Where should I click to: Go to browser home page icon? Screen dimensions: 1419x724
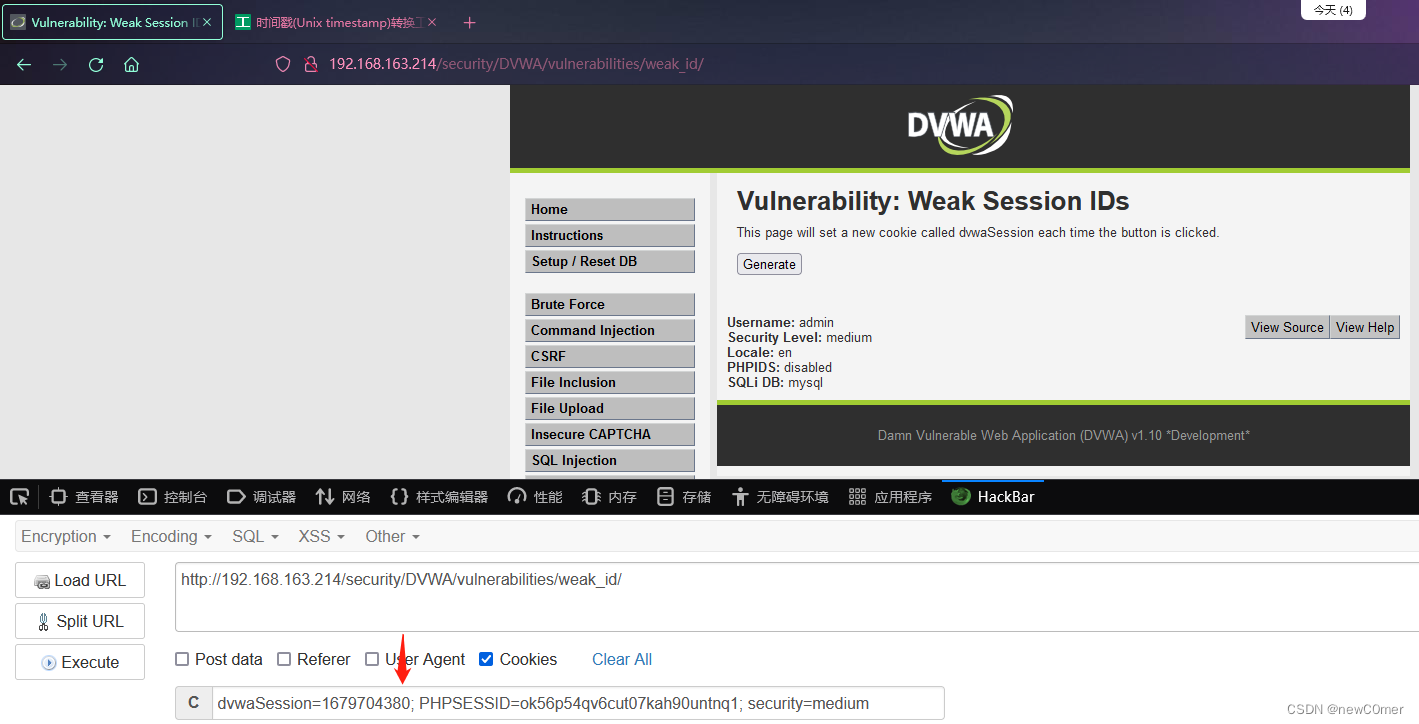pos(131,64)
